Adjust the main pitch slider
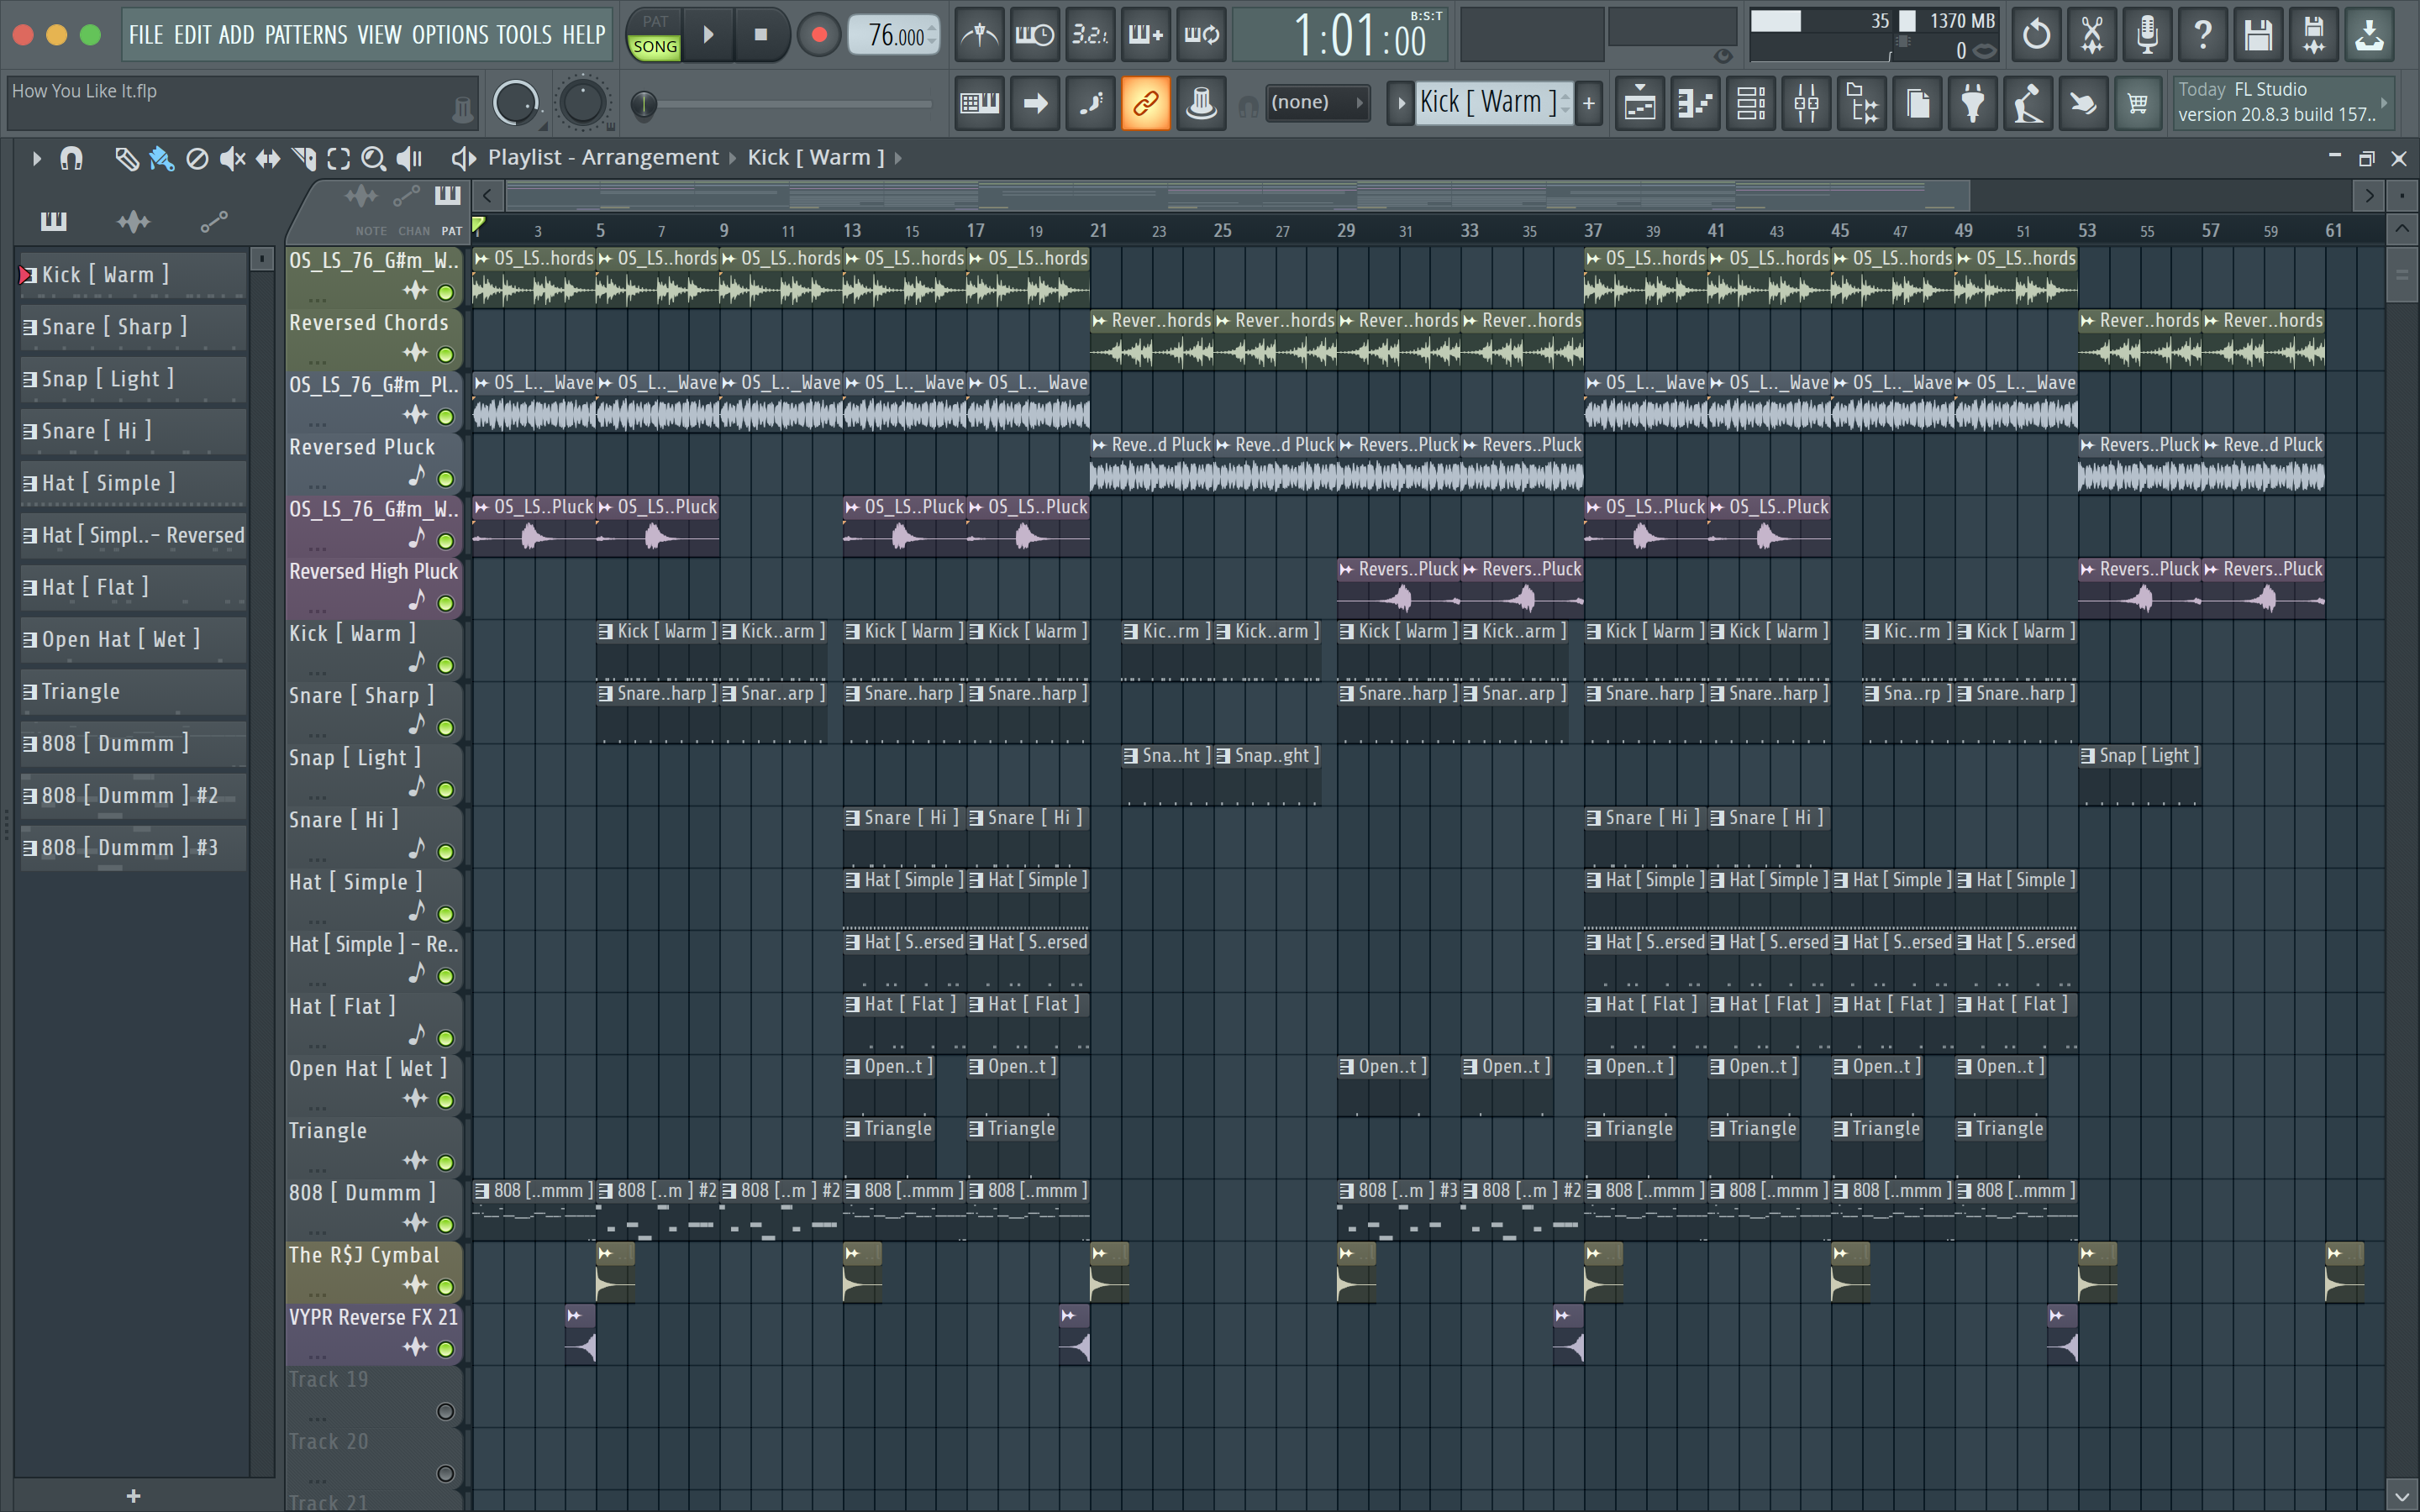This screenshot has height=1512, width=2420. 583,103
